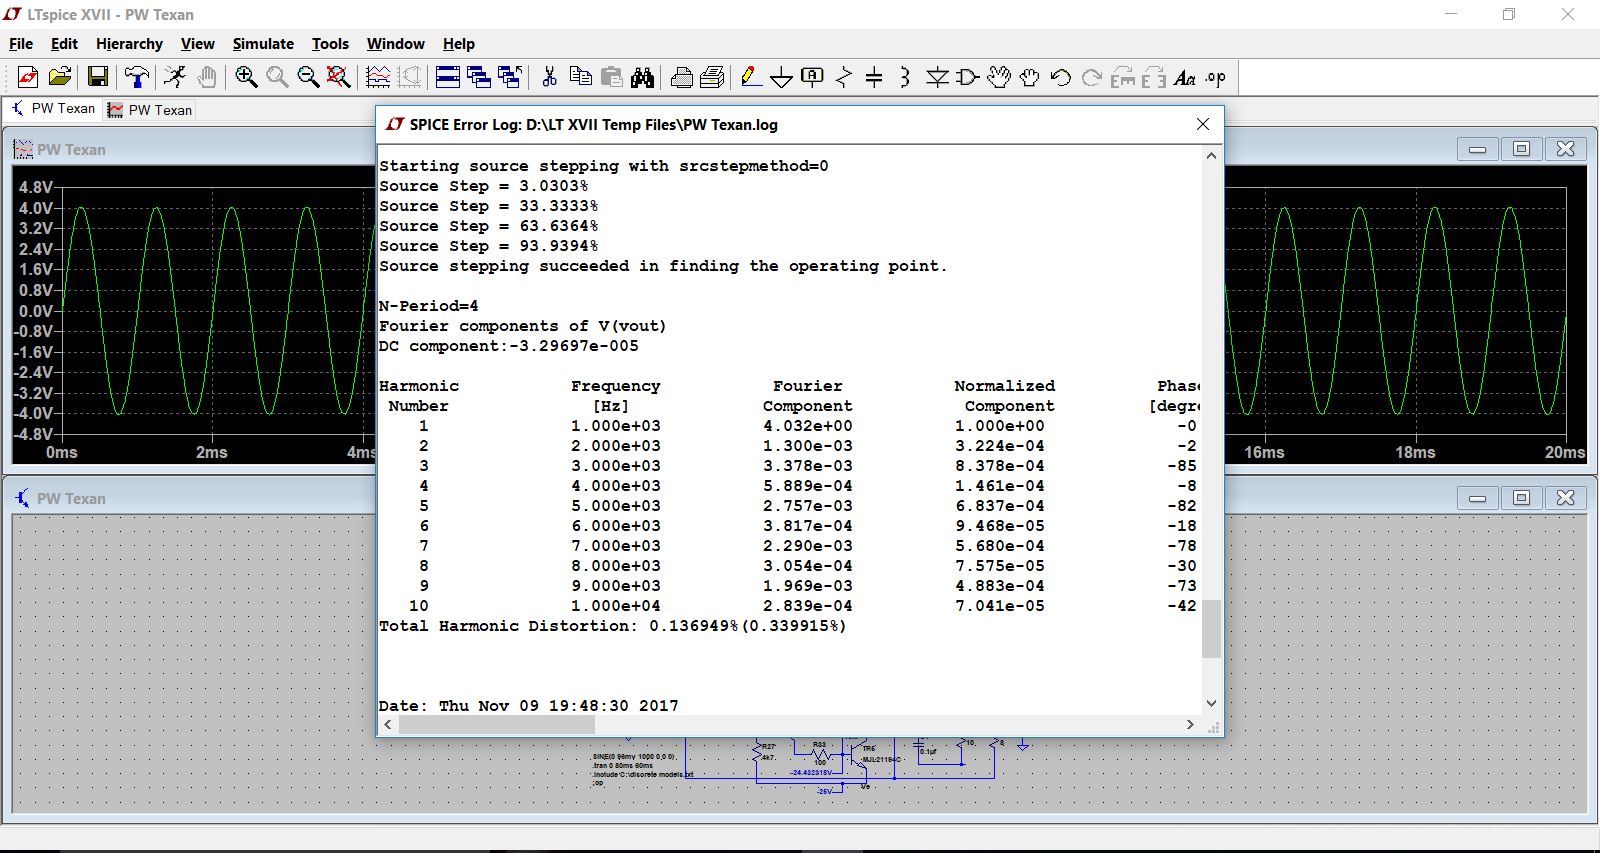The height and width of the screenshot is (853, 1600).
Task: Open the Edit menu
Action: (x=64, y=44)
